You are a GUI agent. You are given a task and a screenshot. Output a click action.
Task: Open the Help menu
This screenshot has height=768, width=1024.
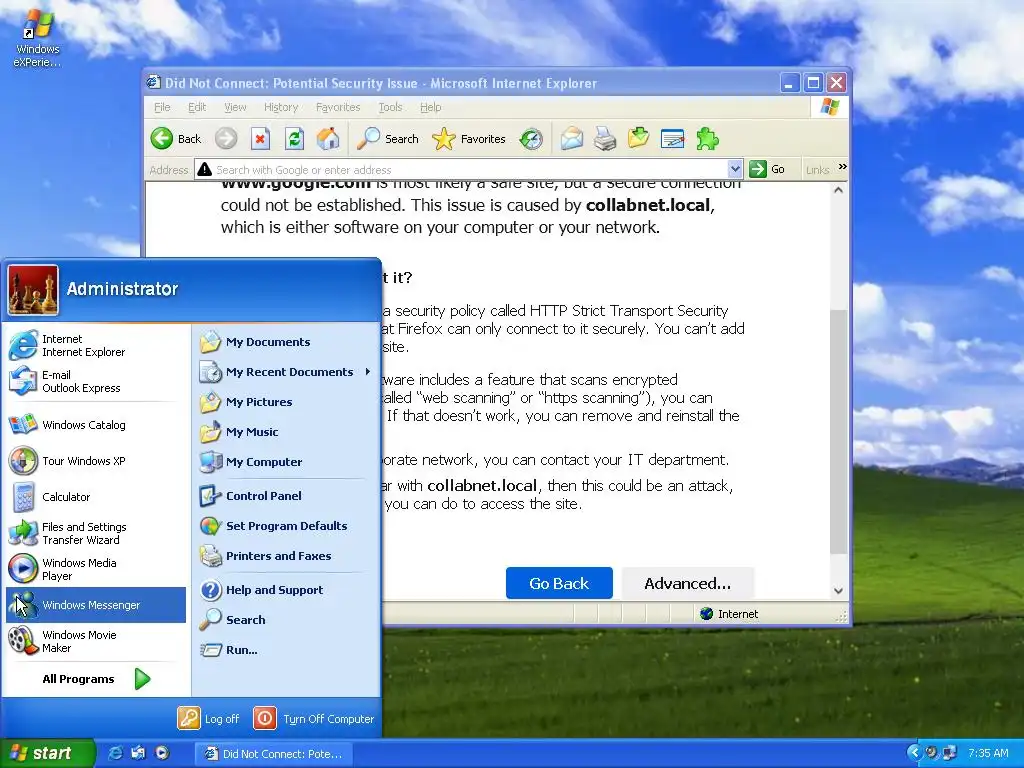point(430,107)
